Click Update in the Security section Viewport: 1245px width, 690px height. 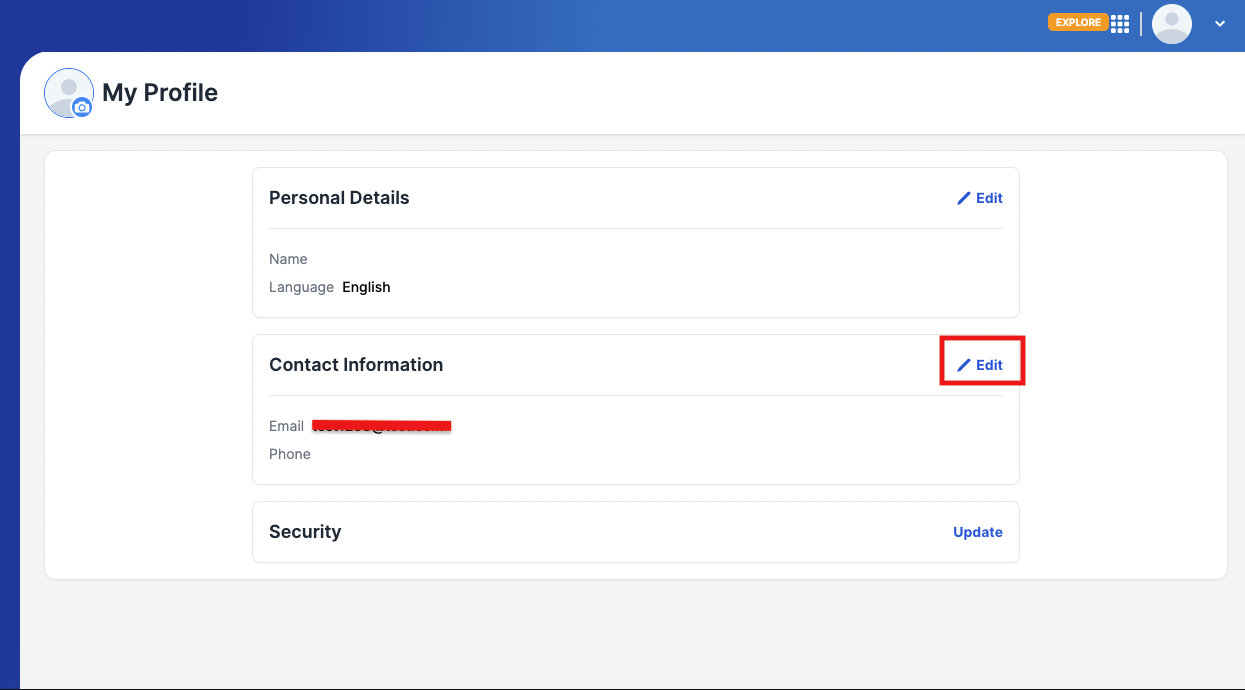(x=977, y=531)
